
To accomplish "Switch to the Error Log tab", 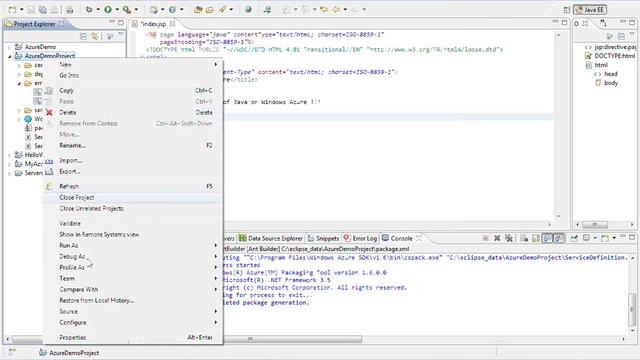I will click(360, 238).
